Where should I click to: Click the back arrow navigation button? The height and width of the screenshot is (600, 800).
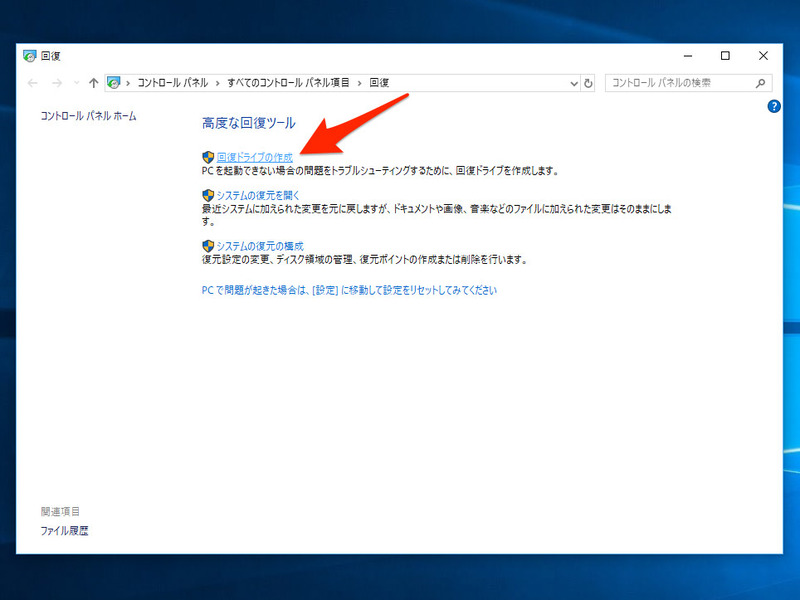point(33,83)
